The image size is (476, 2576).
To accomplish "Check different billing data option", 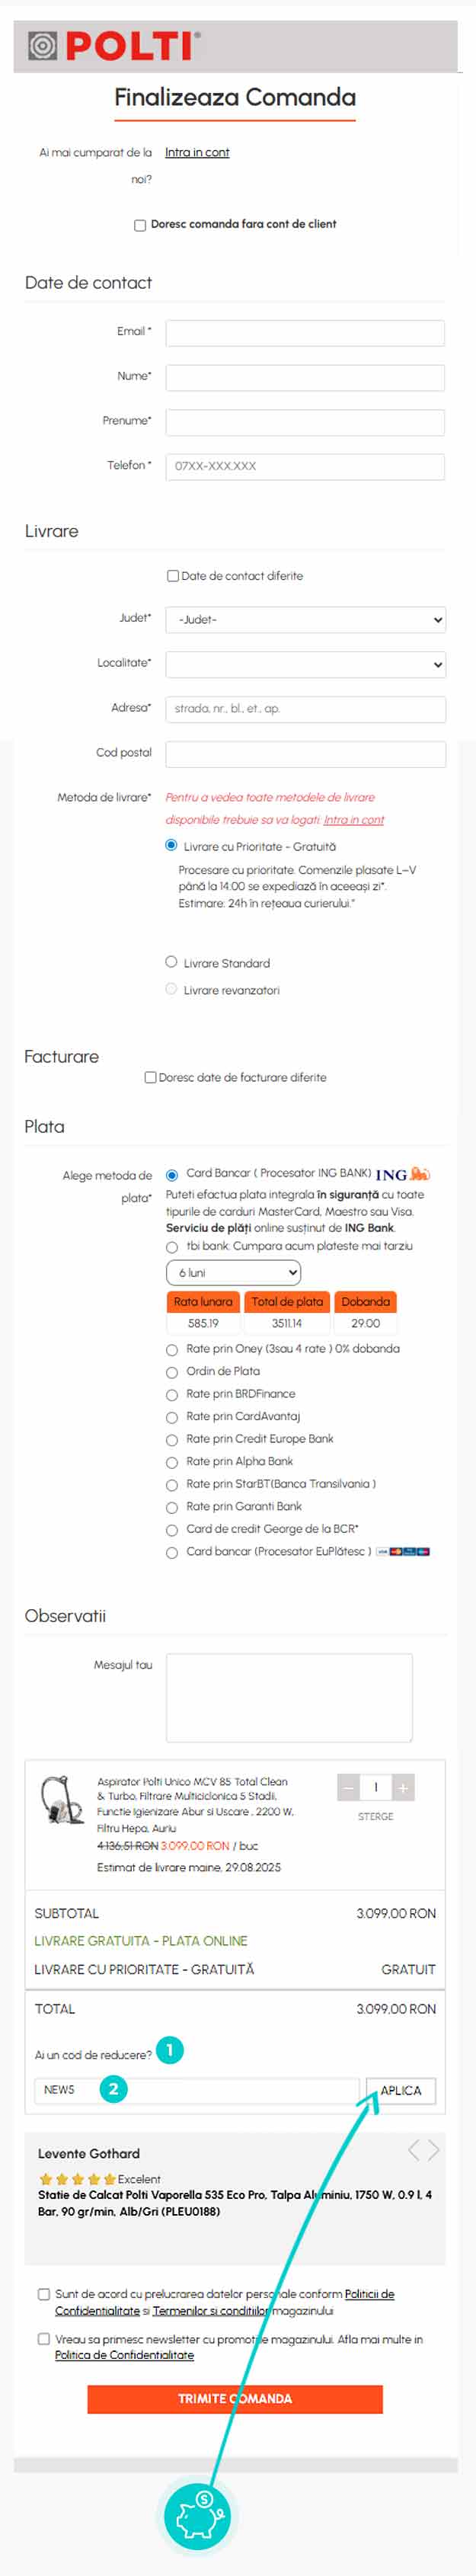I will [150, 1077].
